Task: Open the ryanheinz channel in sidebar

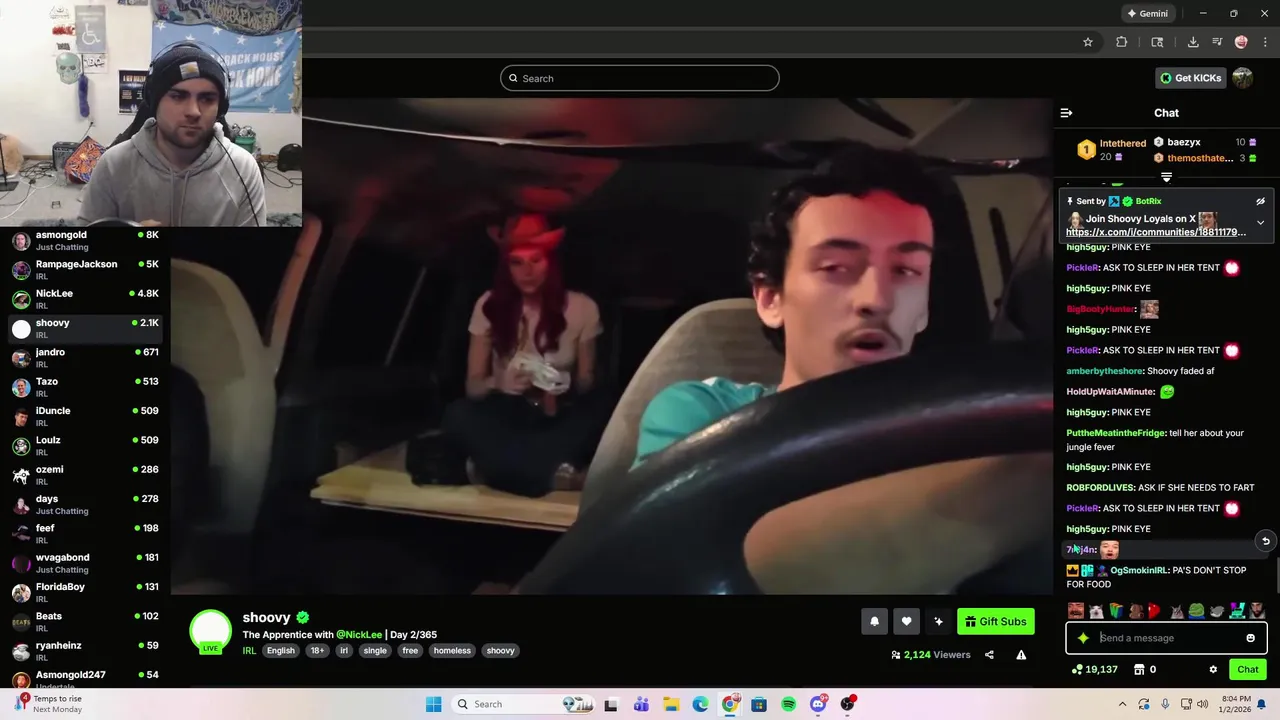Action: pyautogui.click(x=85, y=650)
